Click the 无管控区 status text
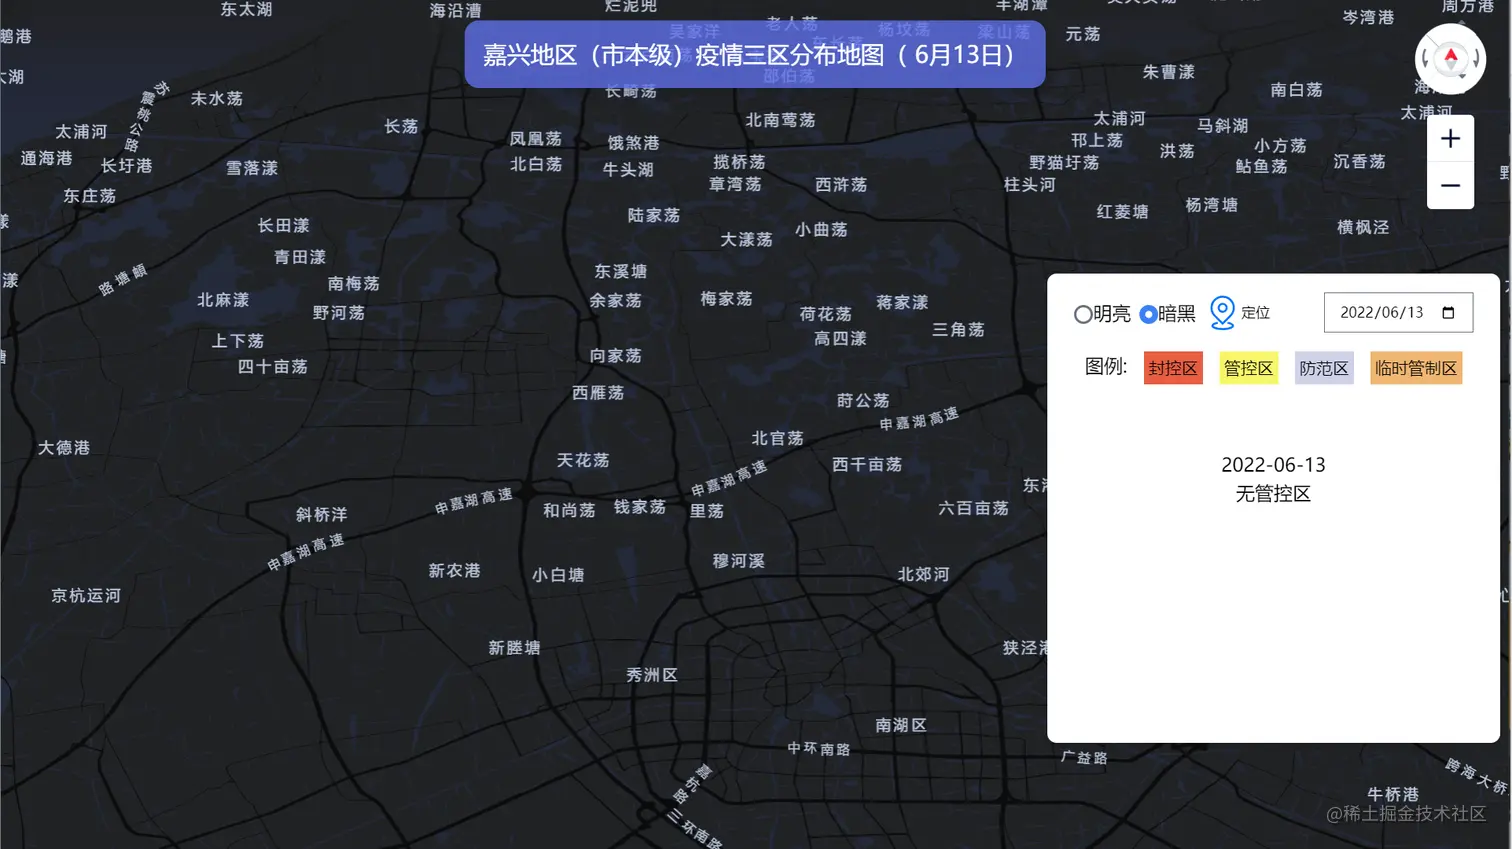 [x=1273, y=494]
